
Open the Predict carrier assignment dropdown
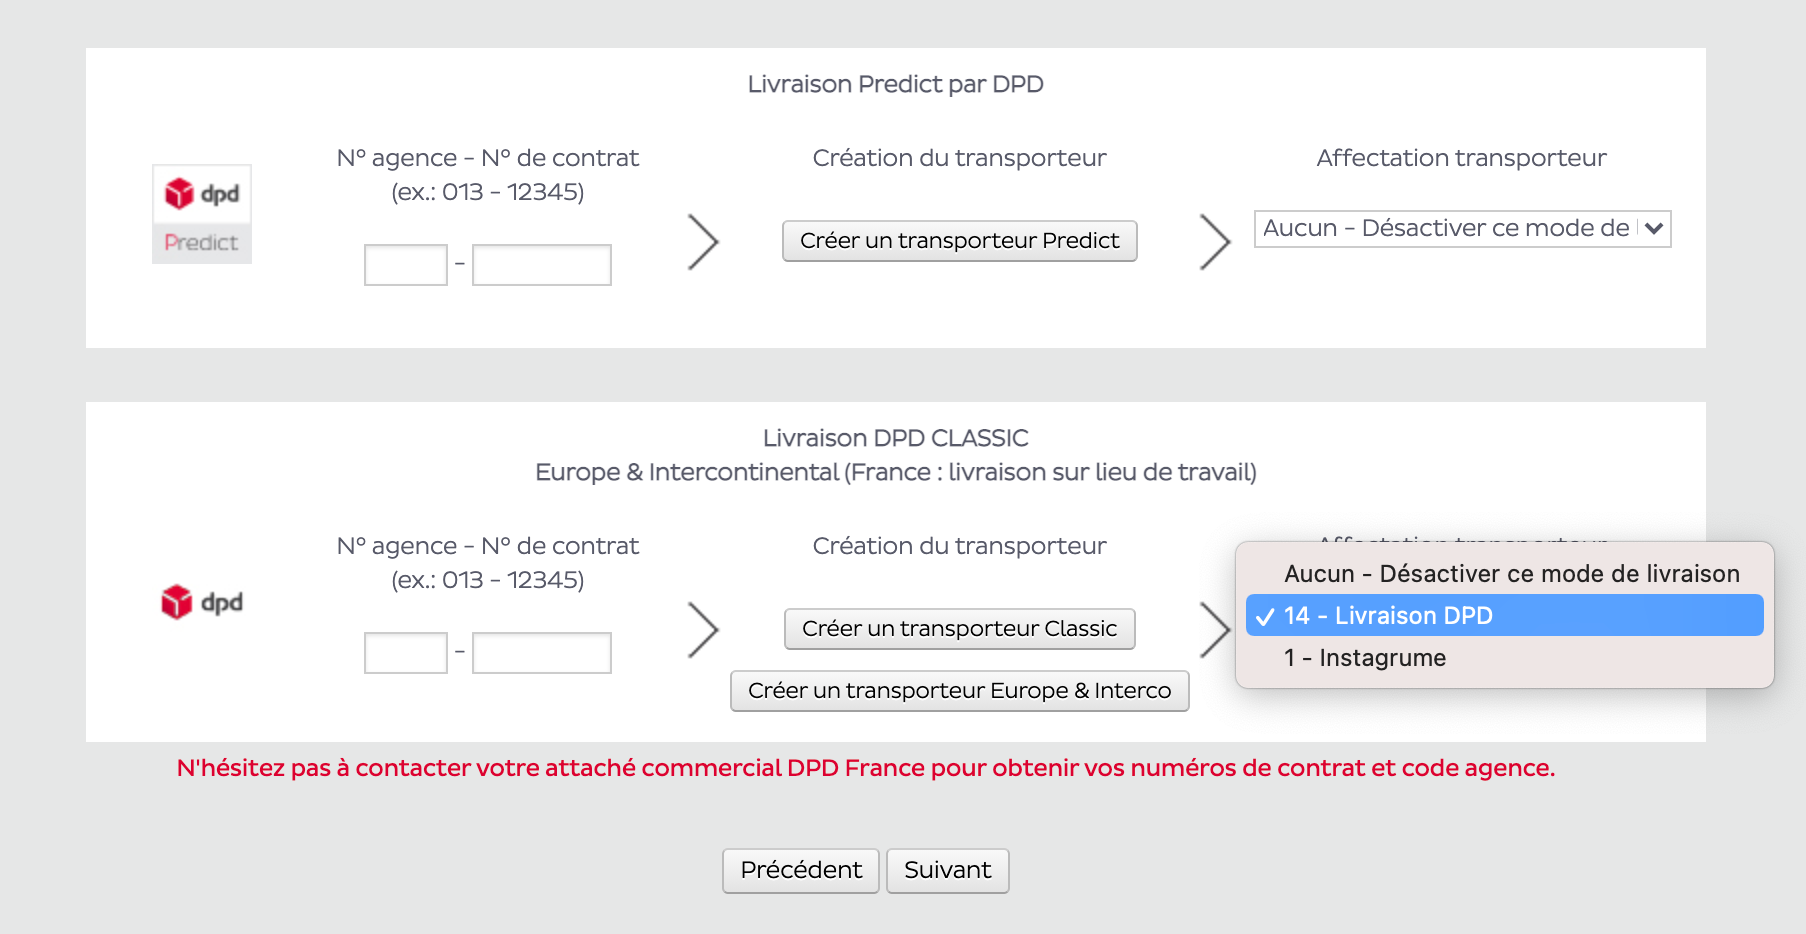[x=1445, y=229]
